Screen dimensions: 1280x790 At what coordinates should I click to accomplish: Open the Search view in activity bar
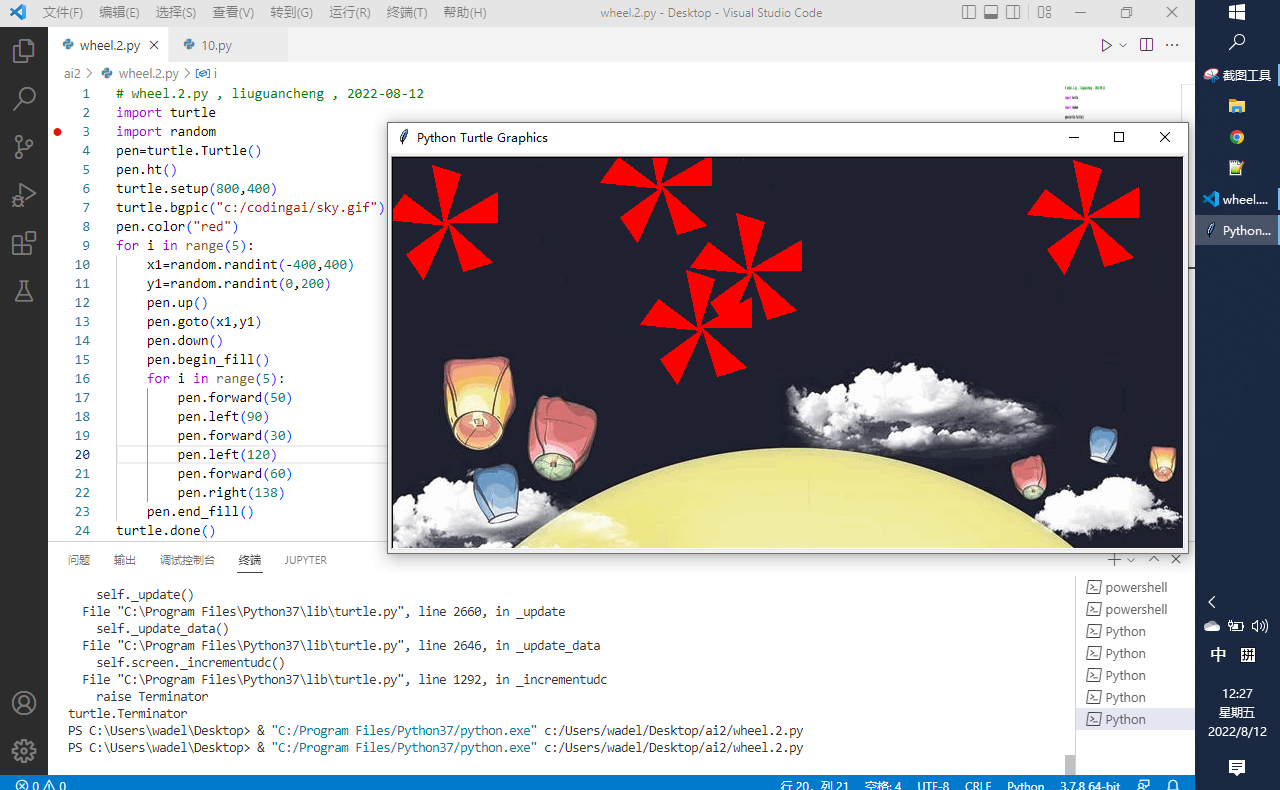click(24, 99)
